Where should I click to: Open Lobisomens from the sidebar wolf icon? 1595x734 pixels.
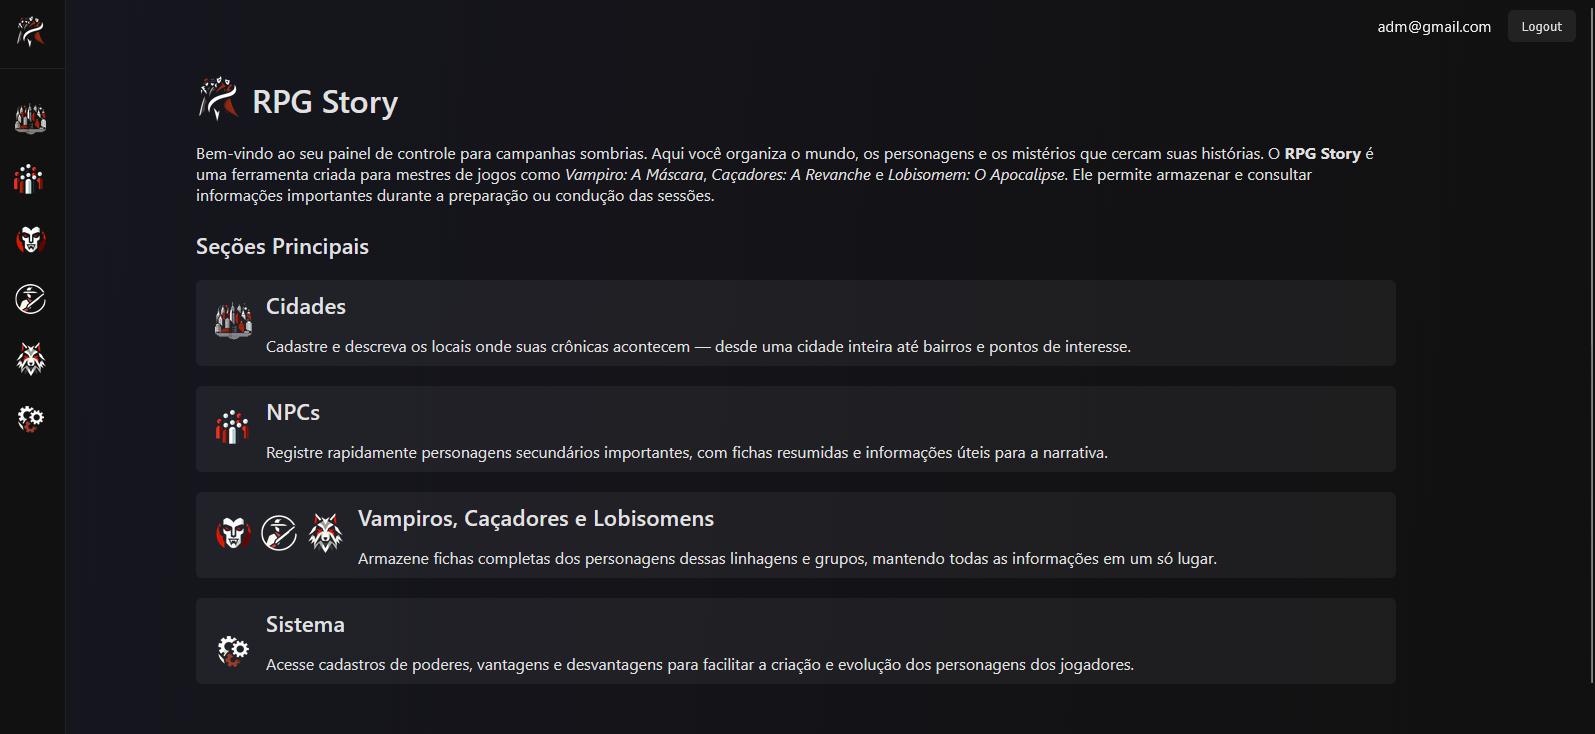[x=31, y=359]
